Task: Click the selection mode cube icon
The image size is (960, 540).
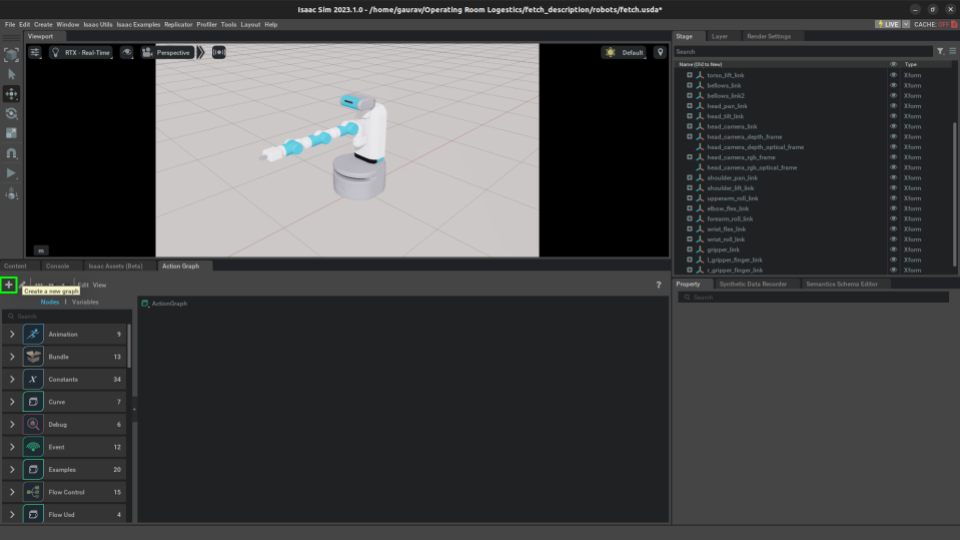Action: click(12, 54)
